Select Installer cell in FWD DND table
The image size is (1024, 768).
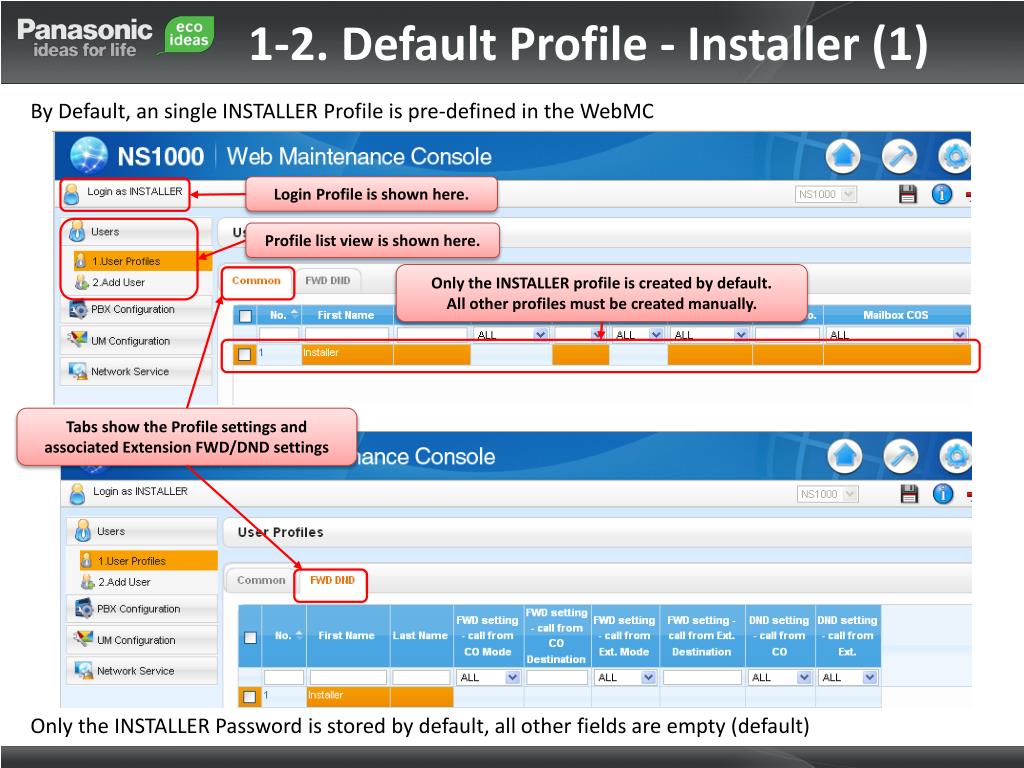(x=348, y=696)
